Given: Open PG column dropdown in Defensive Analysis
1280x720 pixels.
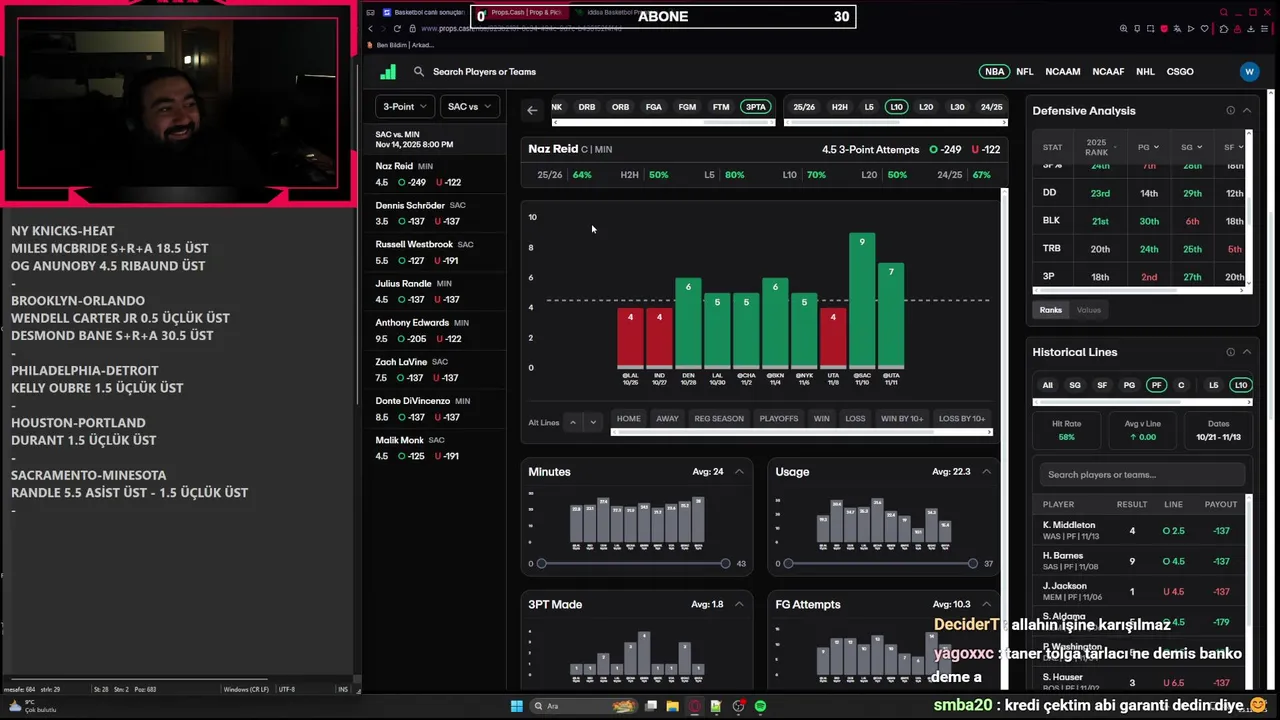Looking at the screenshot, I should pyautogui.click(x=1149, y=147).
